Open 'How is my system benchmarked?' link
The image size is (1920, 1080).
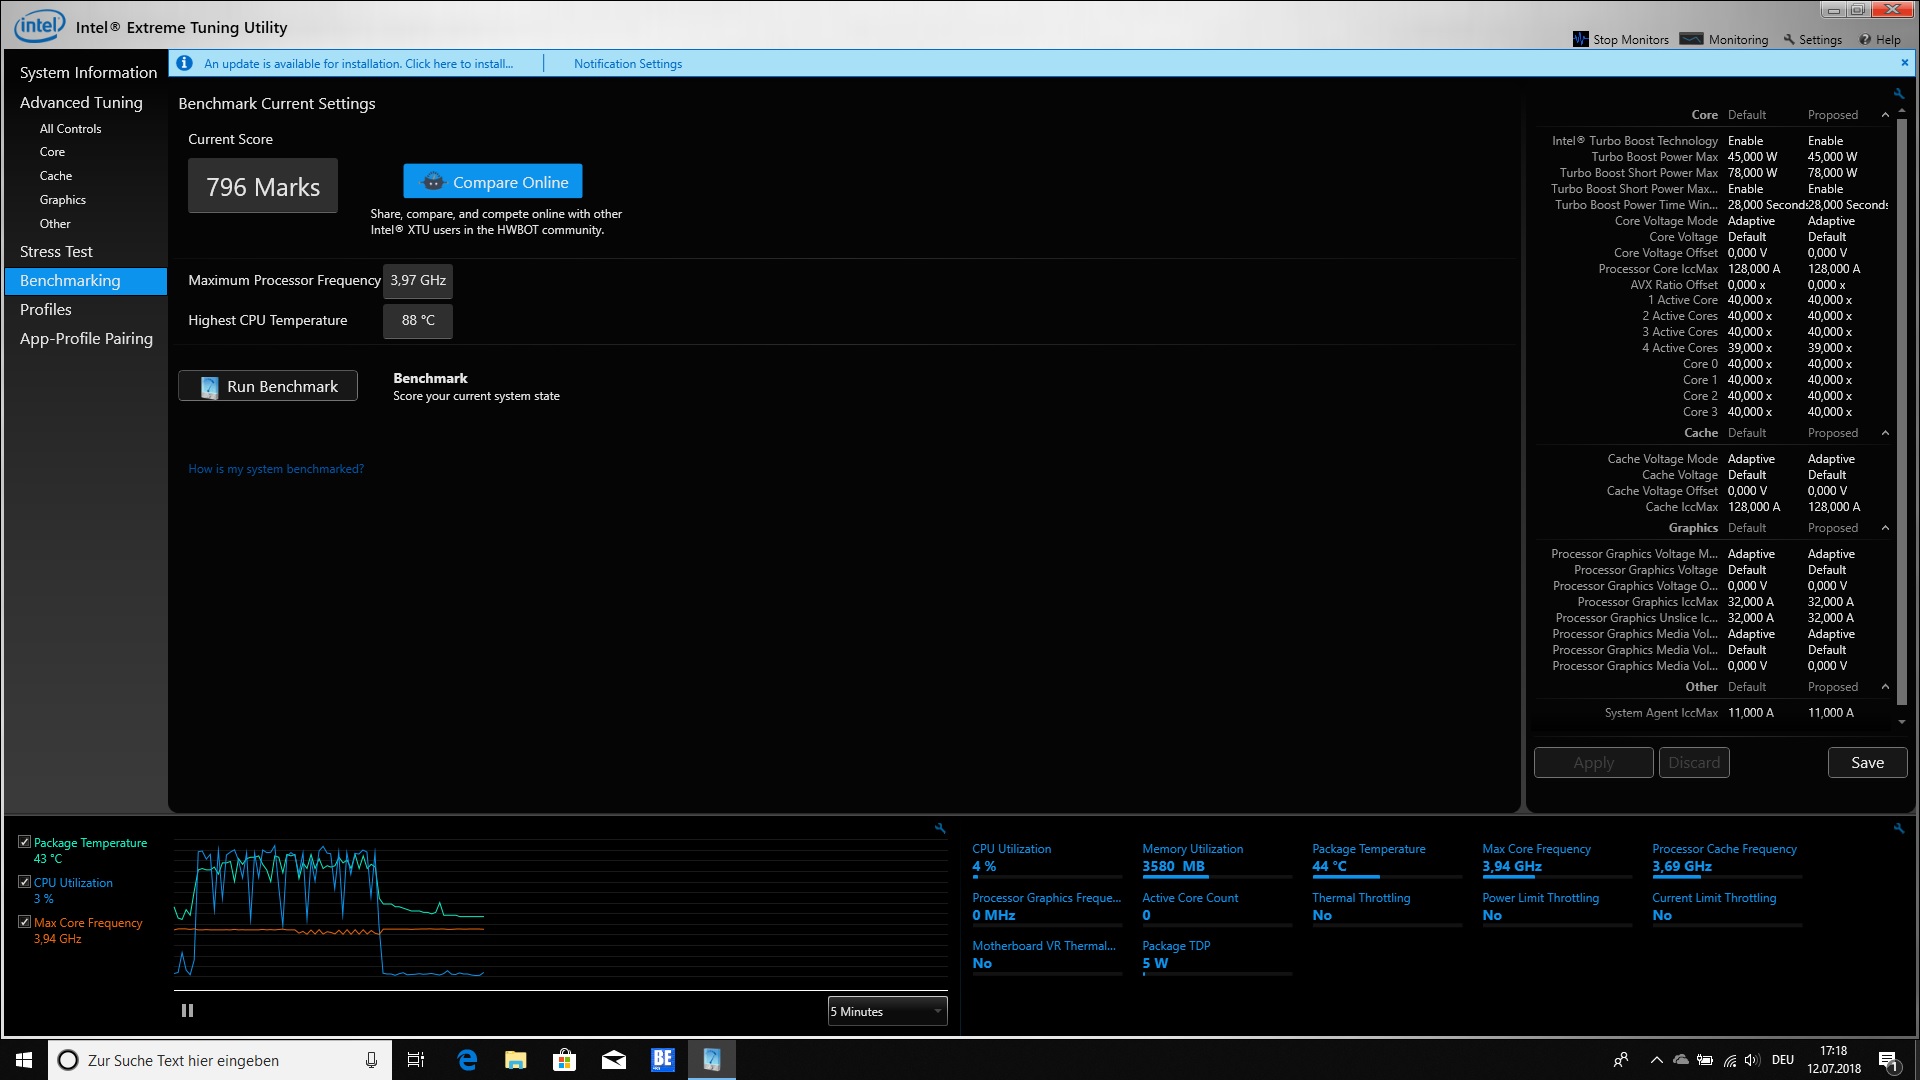276,469
